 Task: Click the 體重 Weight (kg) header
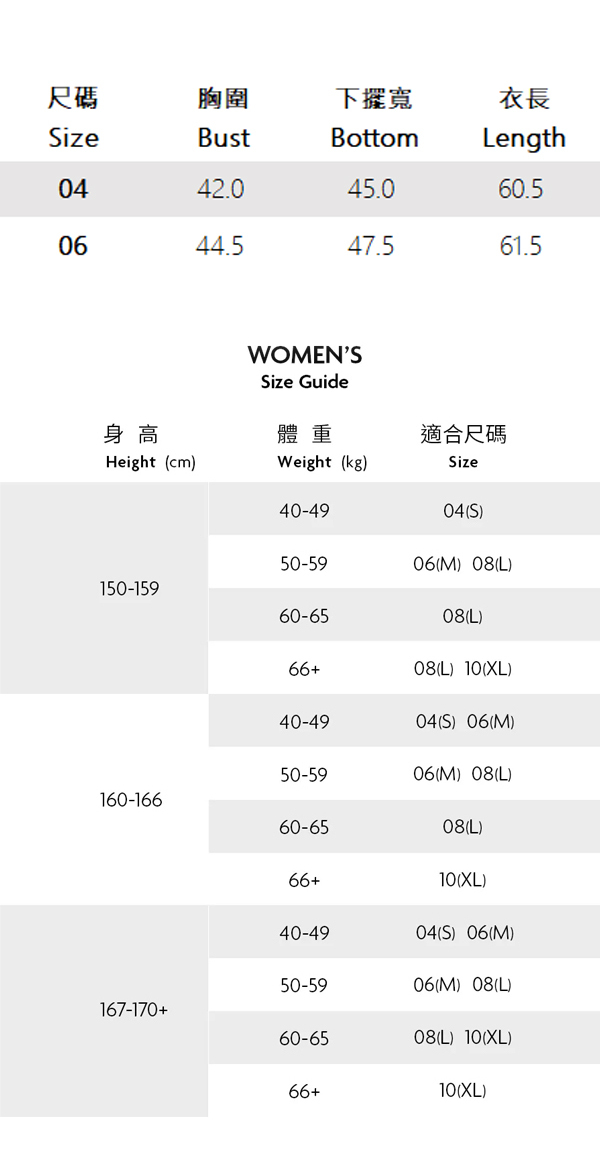coord(321,446)
